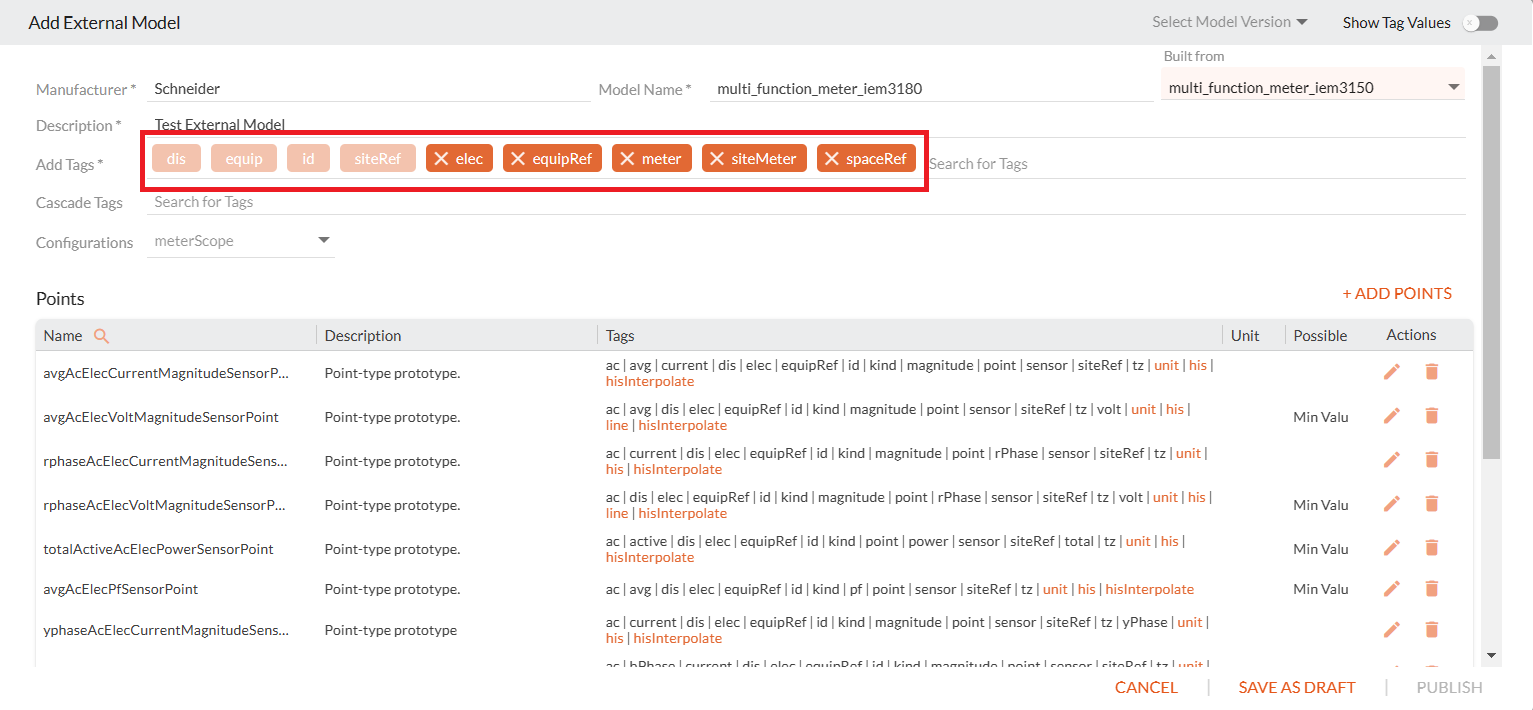
Task: Edit the yphaseAcElecCurrentMagnitudeSens... point
Action: (1392, 630)
